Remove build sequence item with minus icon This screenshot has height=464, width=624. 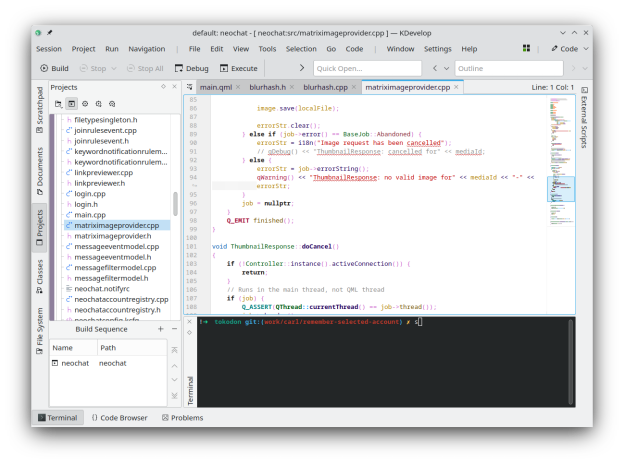pos(174,329)
